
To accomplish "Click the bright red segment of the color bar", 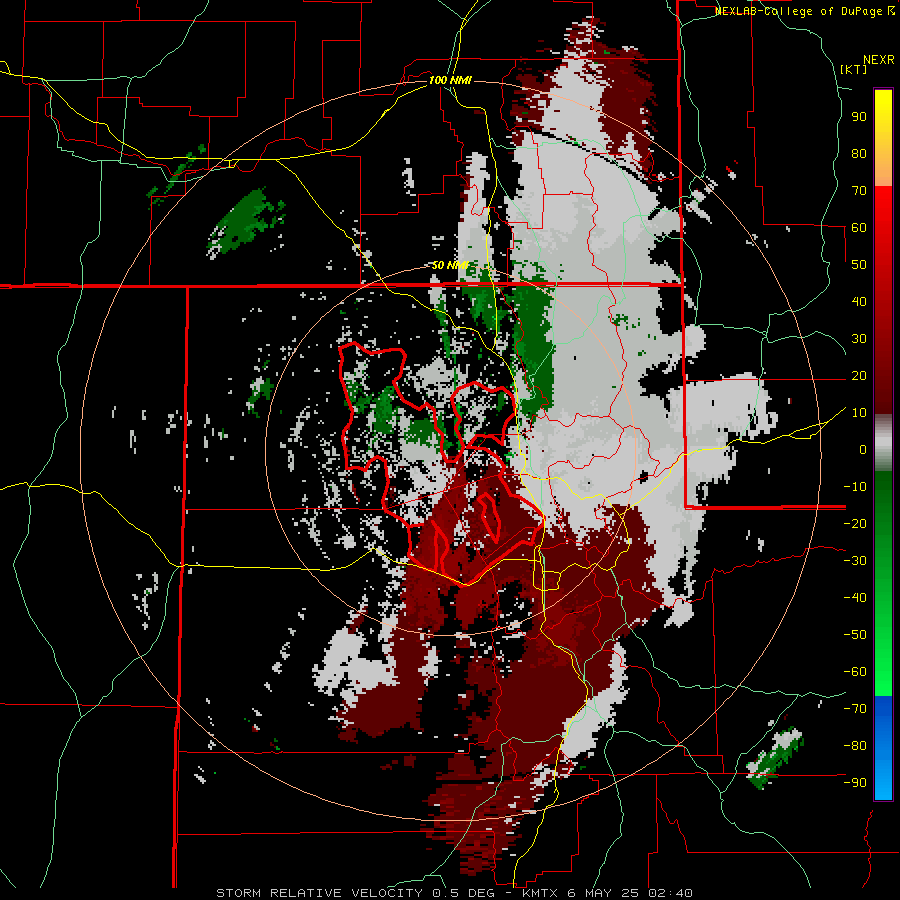I will 883,300.
